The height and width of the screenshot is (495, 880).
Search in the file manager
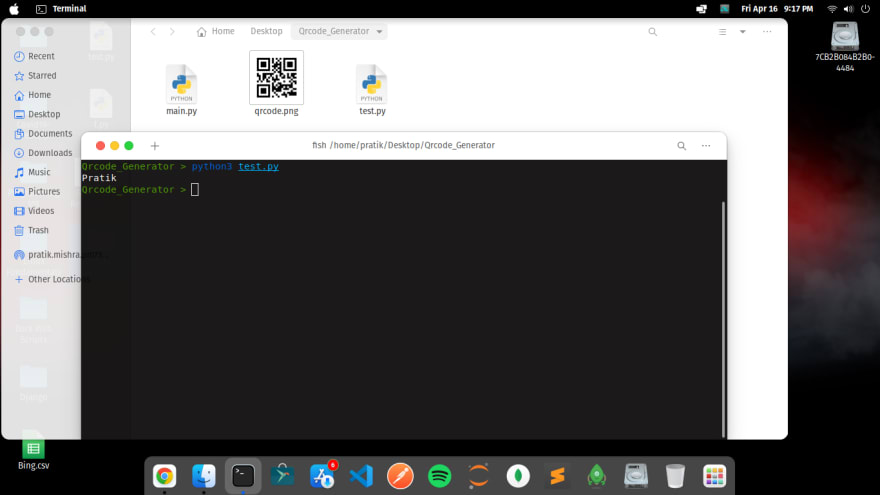pyautogui.click(x=653, y=31)
